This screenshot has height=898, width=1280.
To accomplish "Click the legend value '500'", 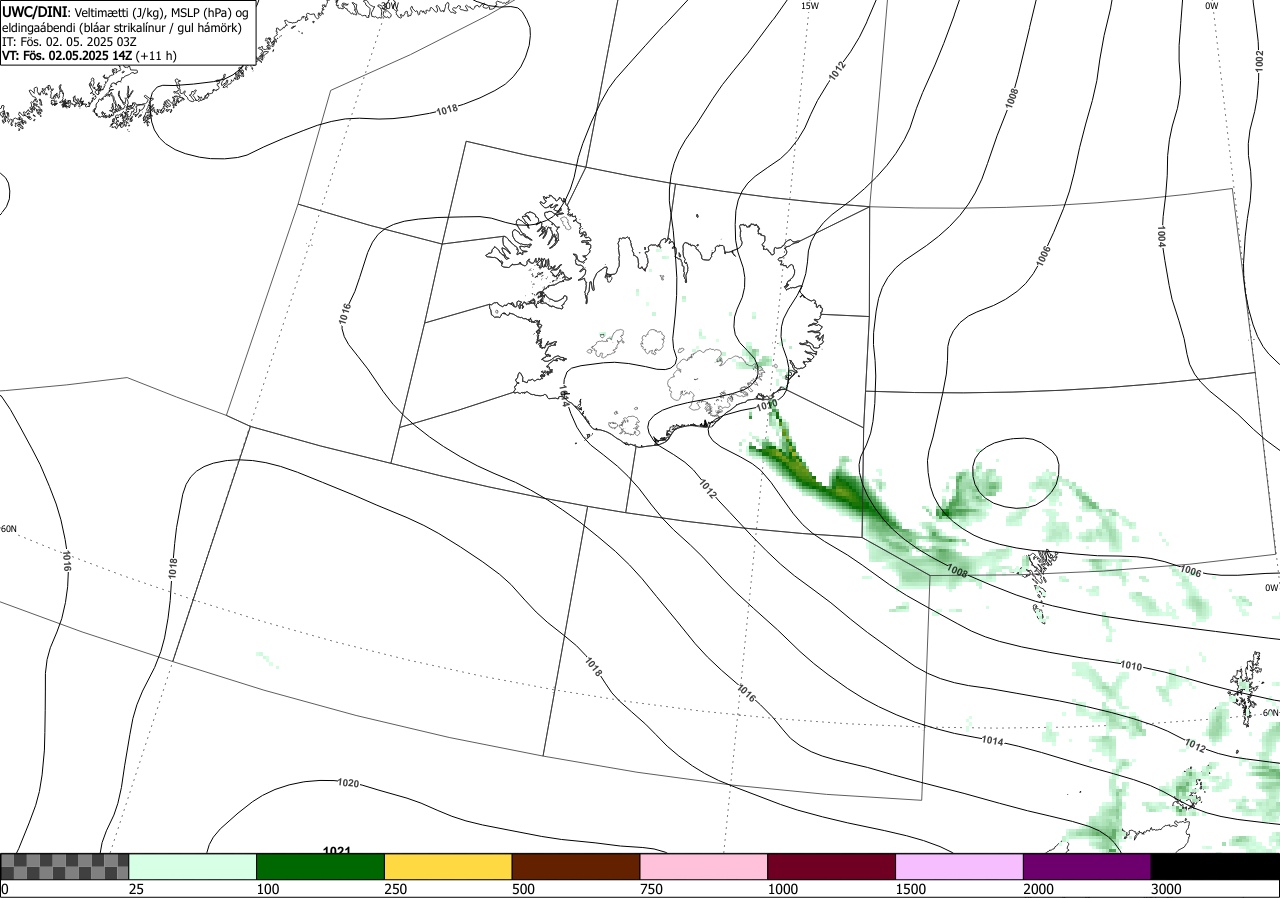I will pos(523,889).
